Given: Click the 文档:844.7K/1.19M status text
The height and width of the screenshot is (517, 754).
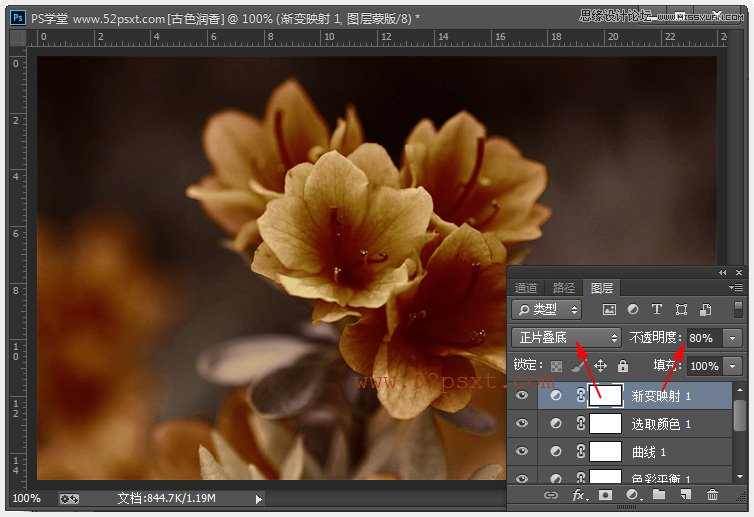Looking at the screenshot, I should point(166,498).
